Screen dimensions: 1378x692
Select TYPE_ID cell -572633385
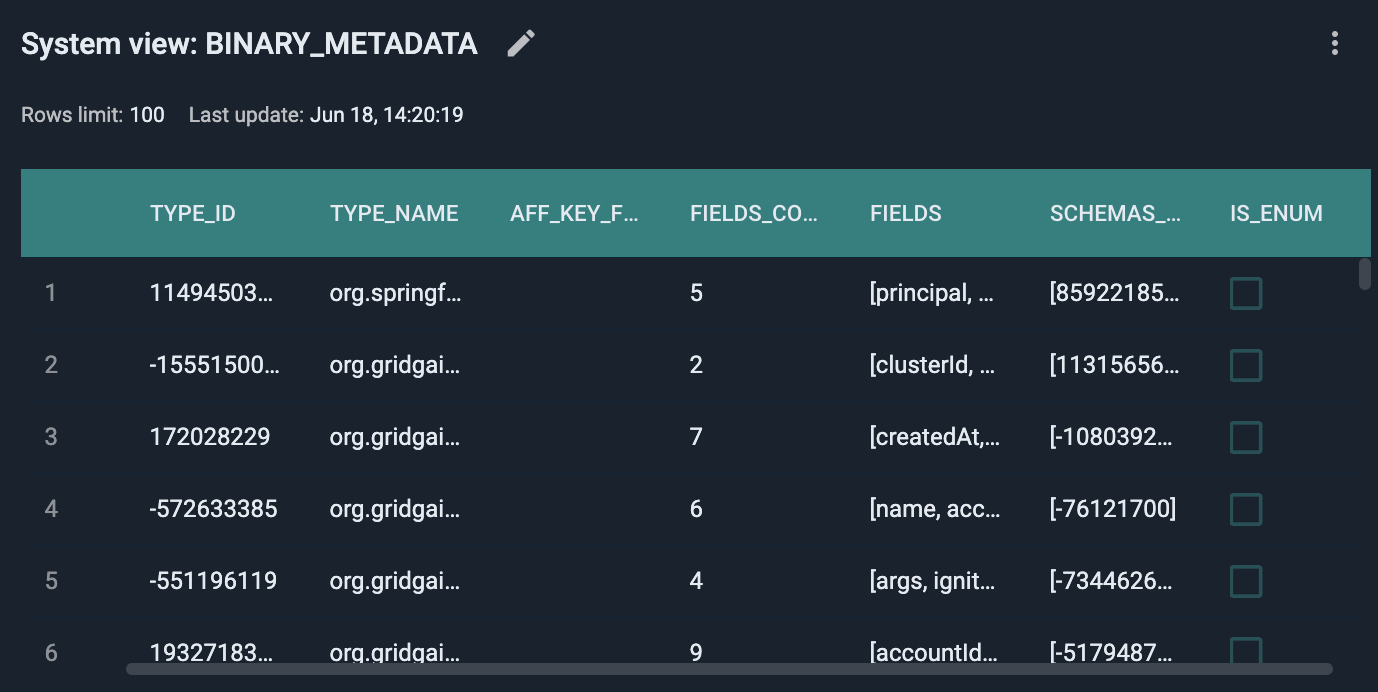point(214,509)
